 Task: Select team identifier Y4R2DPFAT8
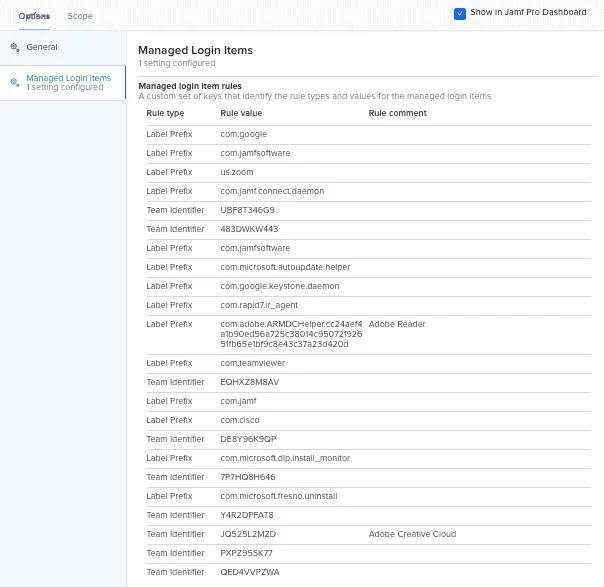[247, 515]
